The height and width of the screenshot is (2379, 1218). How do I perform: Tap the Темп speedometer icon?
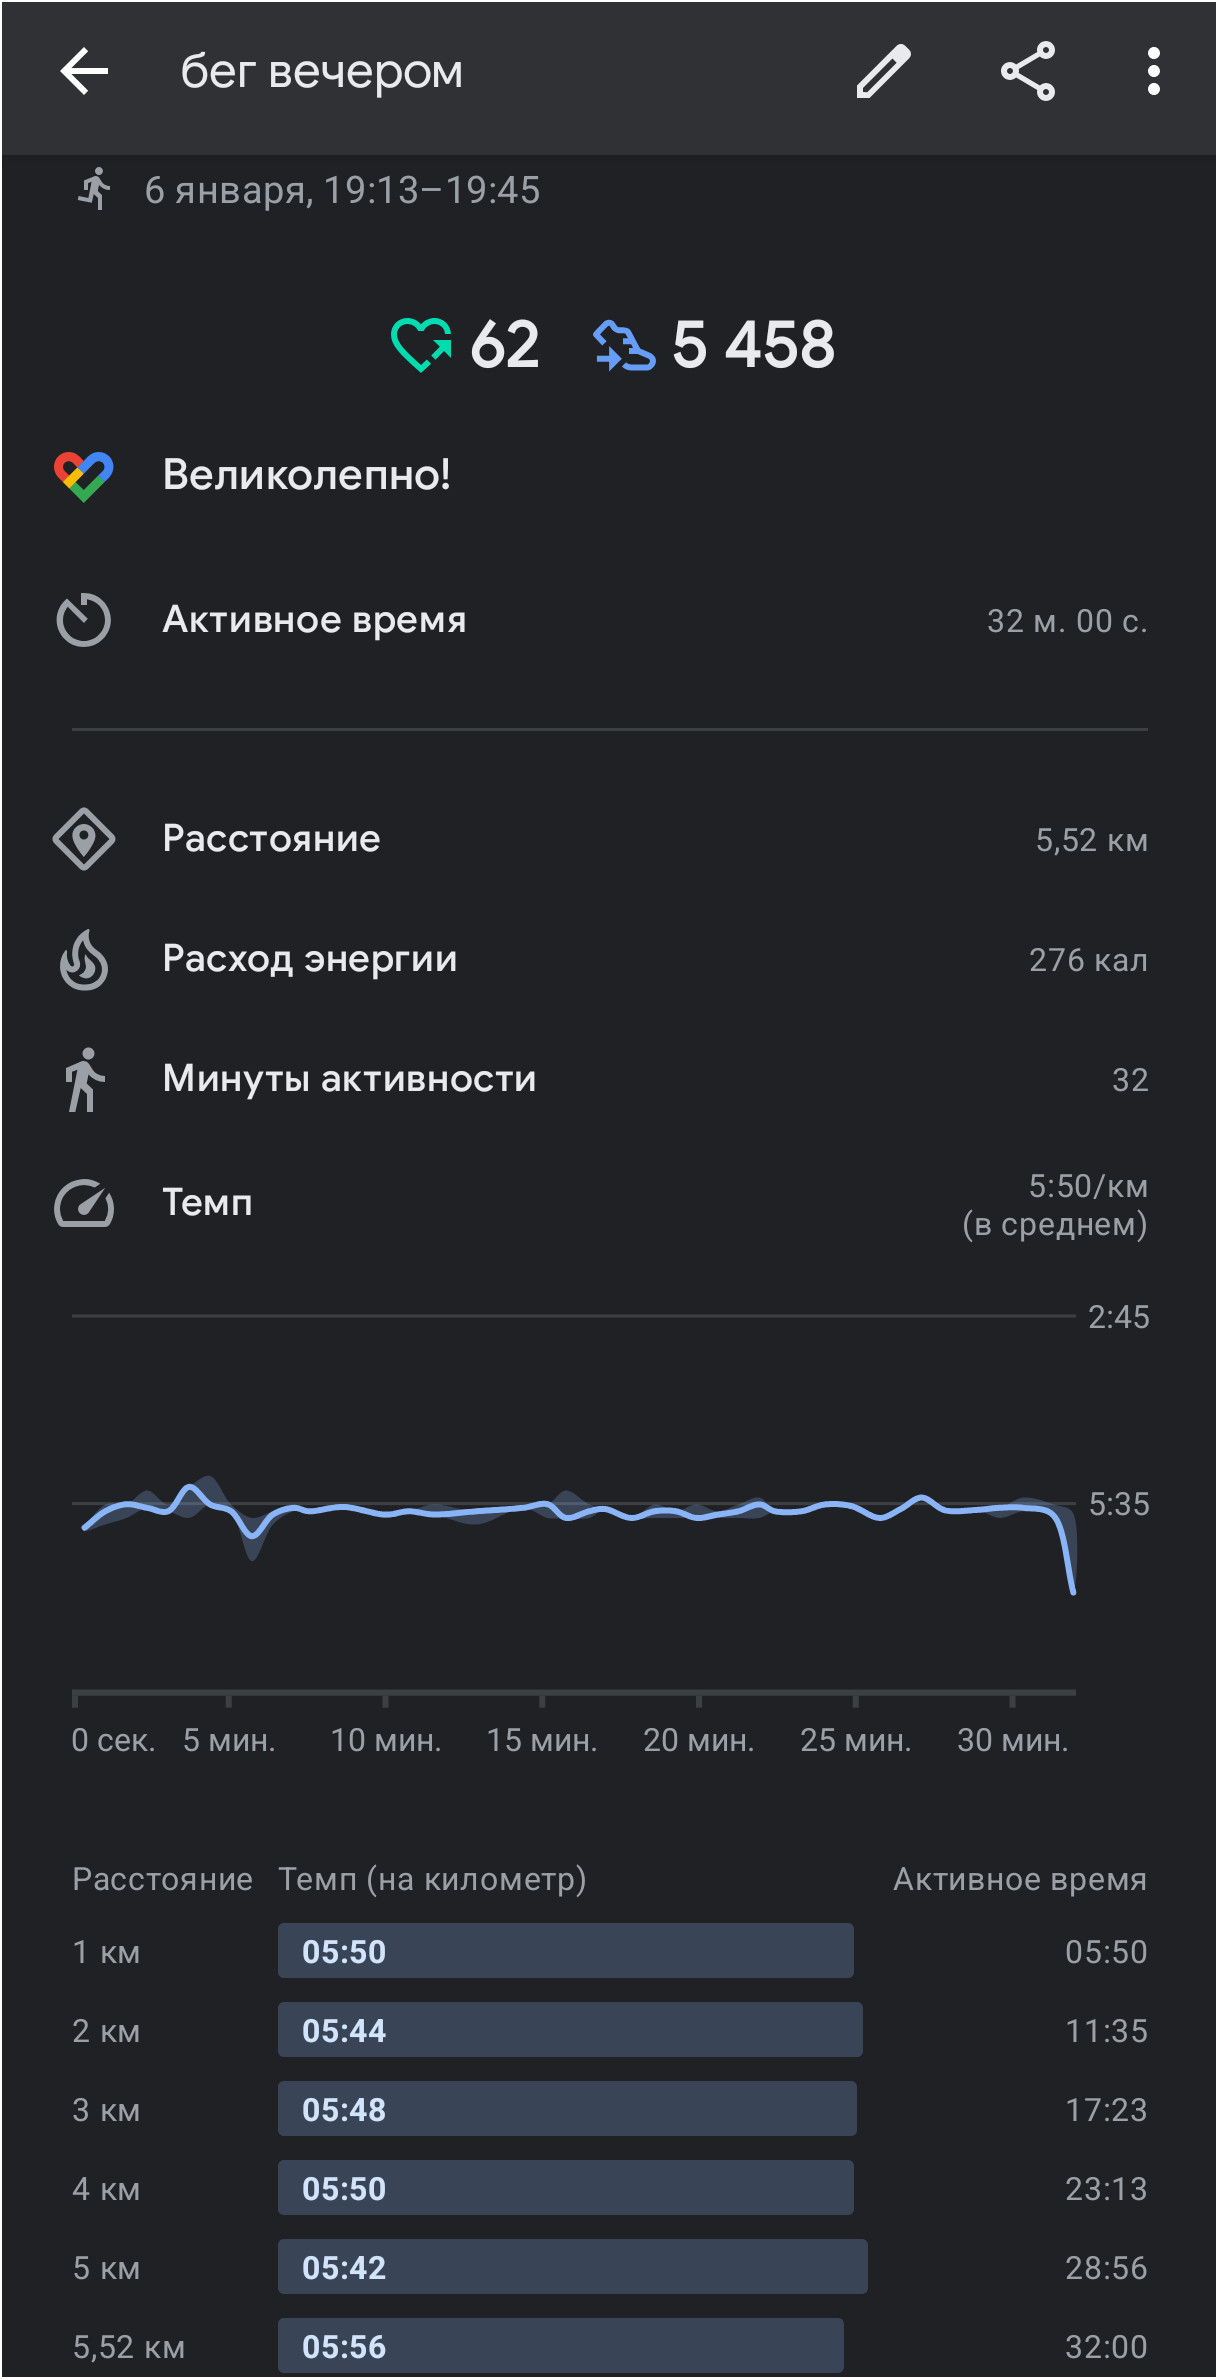point(84,1203)
